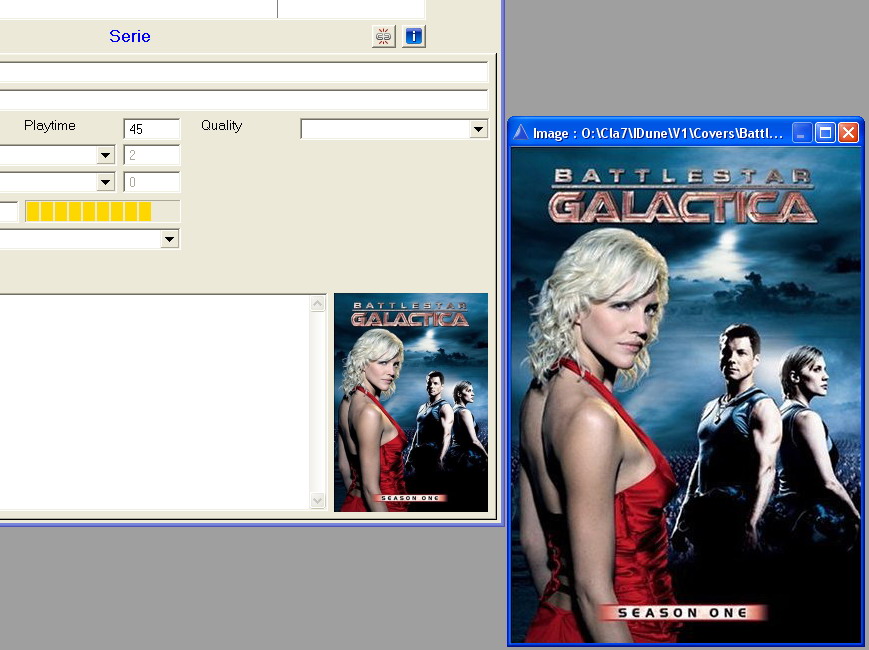Viewport: 869px width, 650px height.
Task: Click the Serie heading label
Action: click(x=130, y=36)
